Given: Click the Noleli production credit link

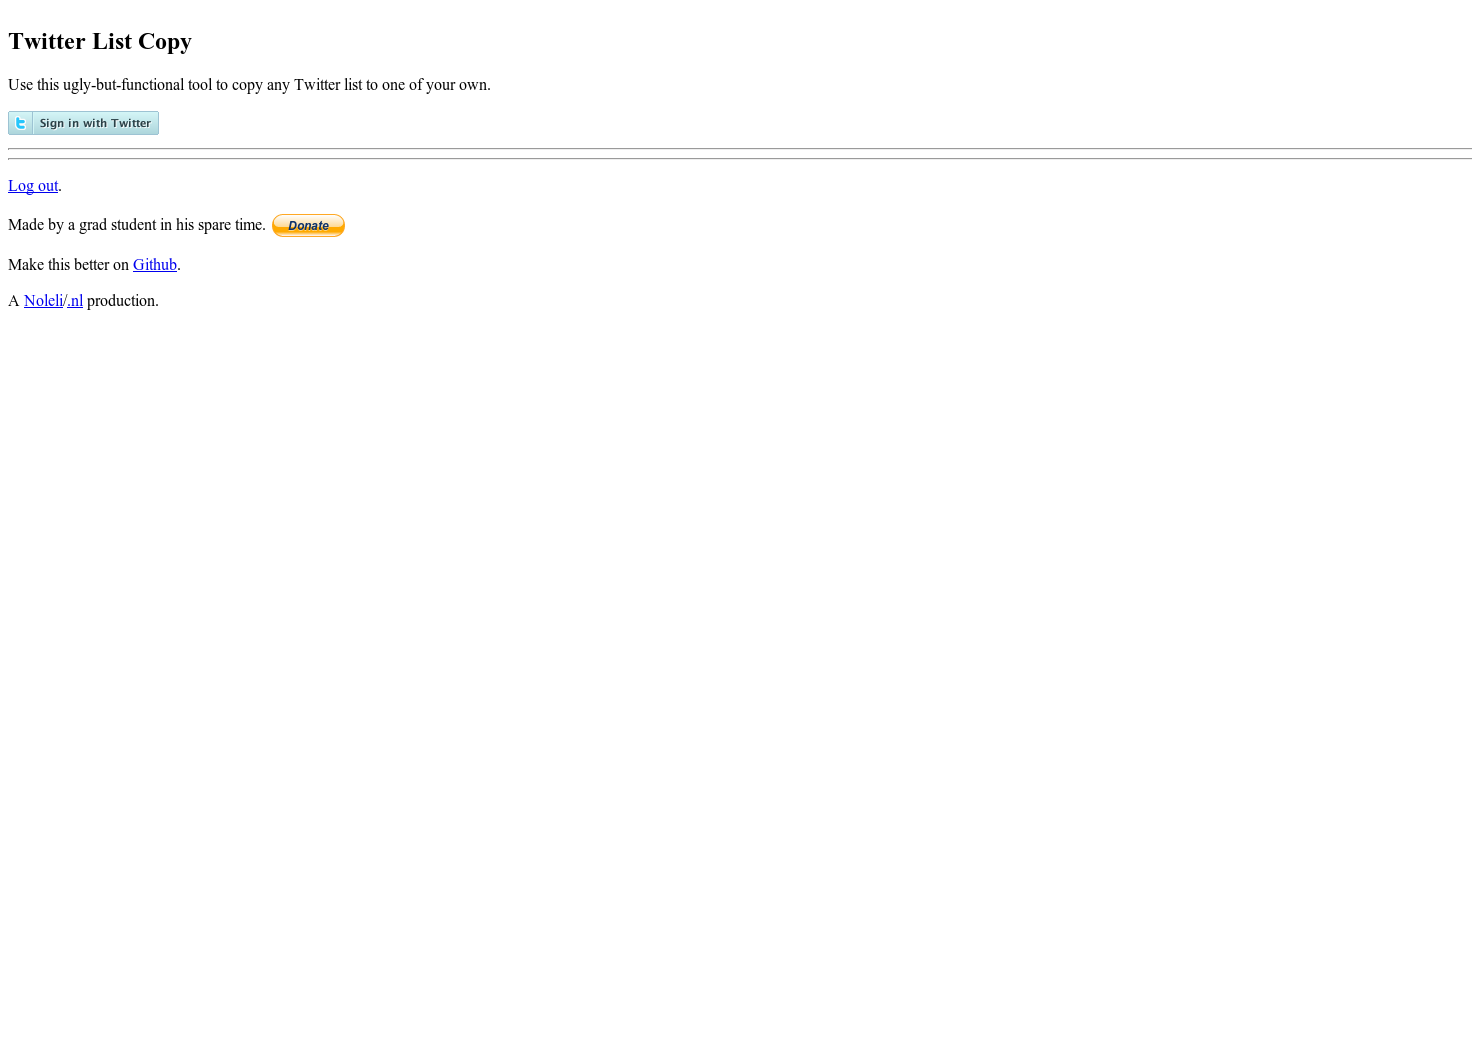Looking at the screenshot, I should pos(43,300).
